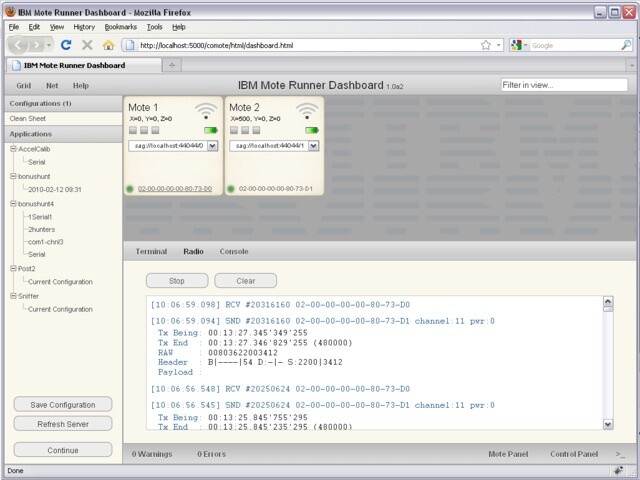This screenshot has width=640, height=480.
Task: Click Mote 2 green status dot
Action: pos(231,189)
